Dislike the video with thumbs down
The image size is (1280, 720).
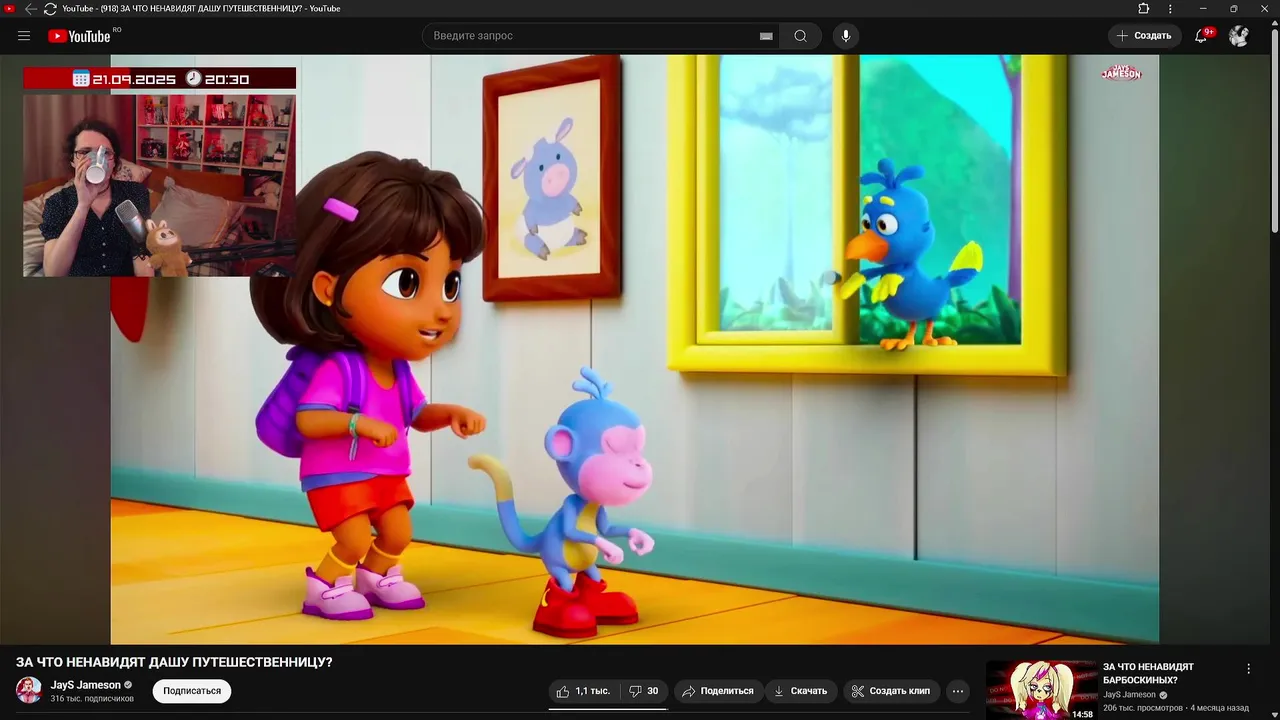(644, 691)
